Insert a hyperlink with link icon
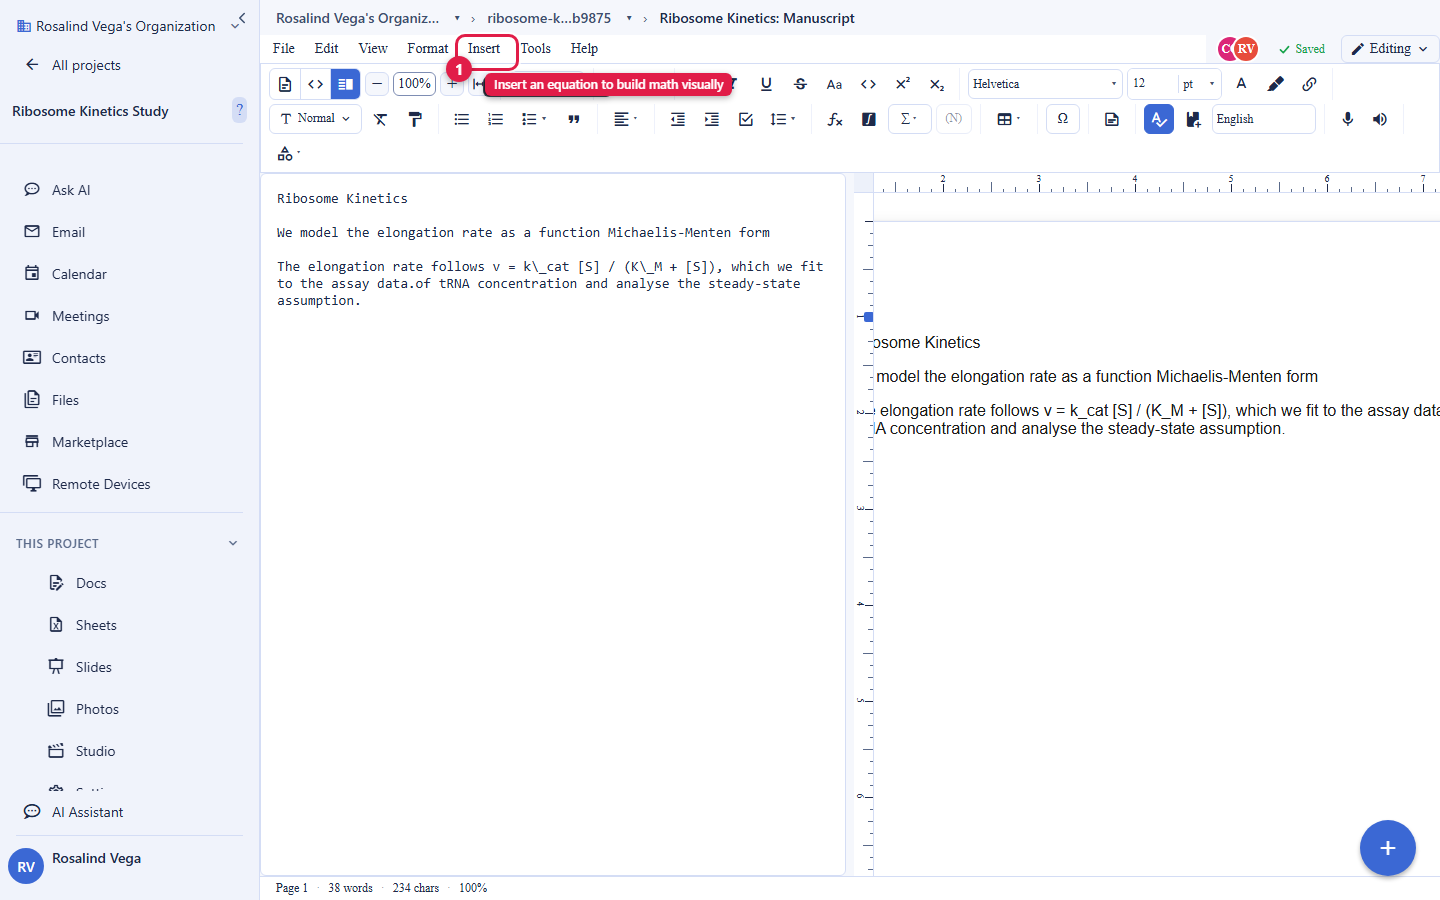The height and width of the screenshot is (900, 1440). 1309,84
